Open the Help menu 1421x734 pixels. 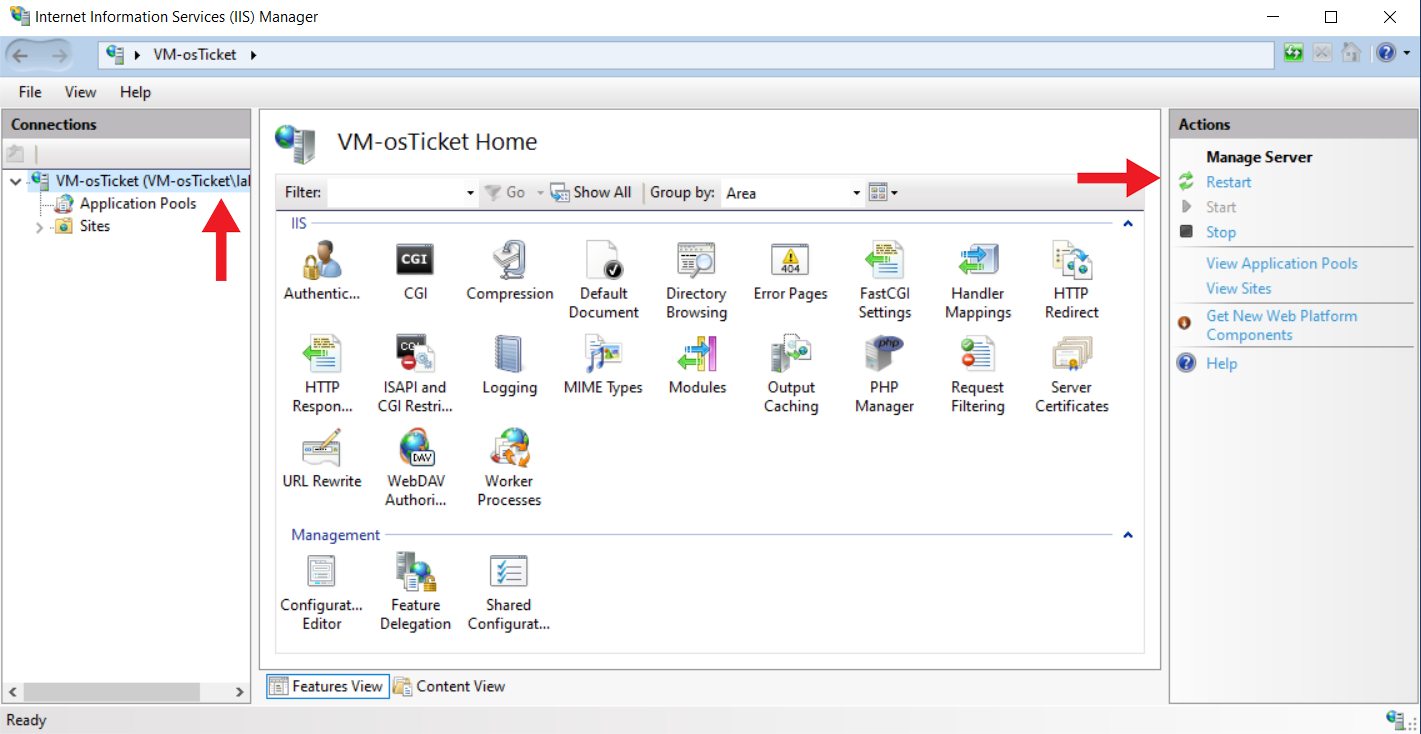[135, 92]
